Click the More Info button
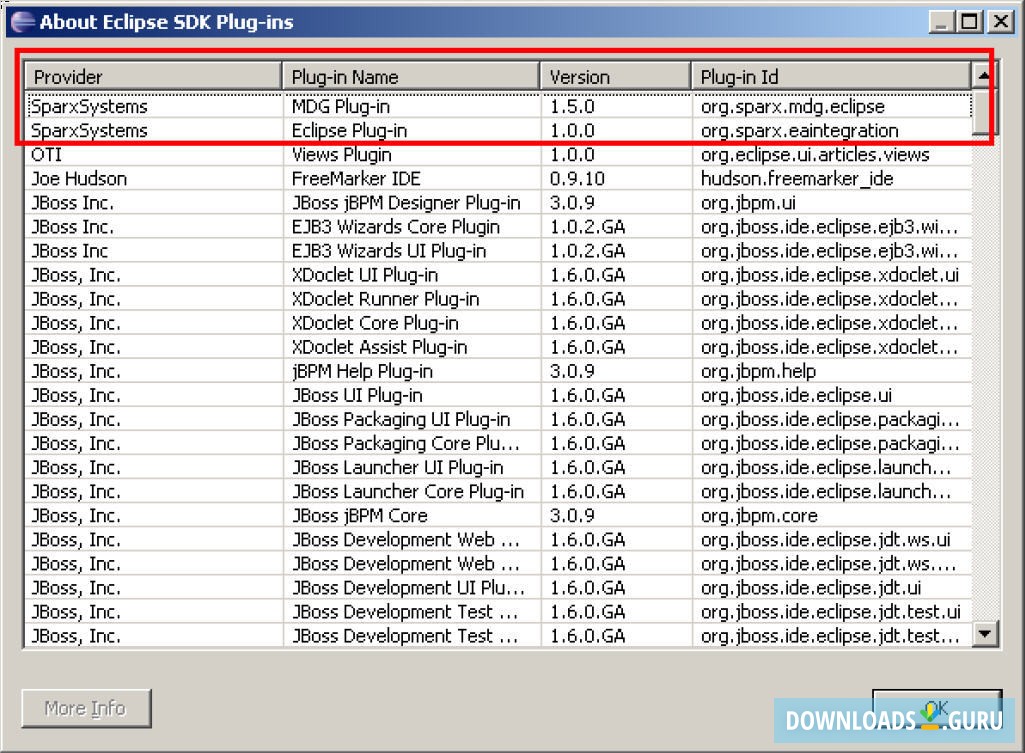 point(86,708)
